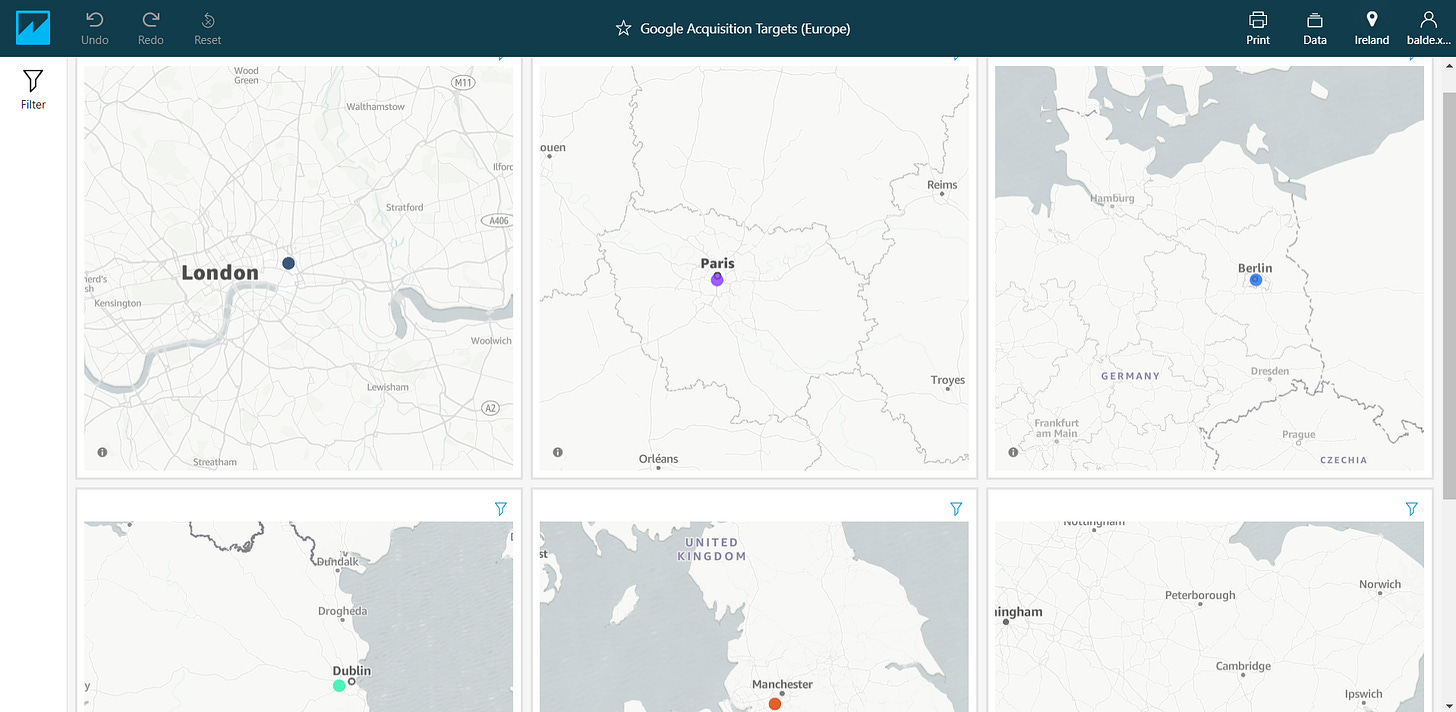The image size is (1456, 712).
Task: Click the 'Wood Green' label on the London map
Action: [246, 76]
